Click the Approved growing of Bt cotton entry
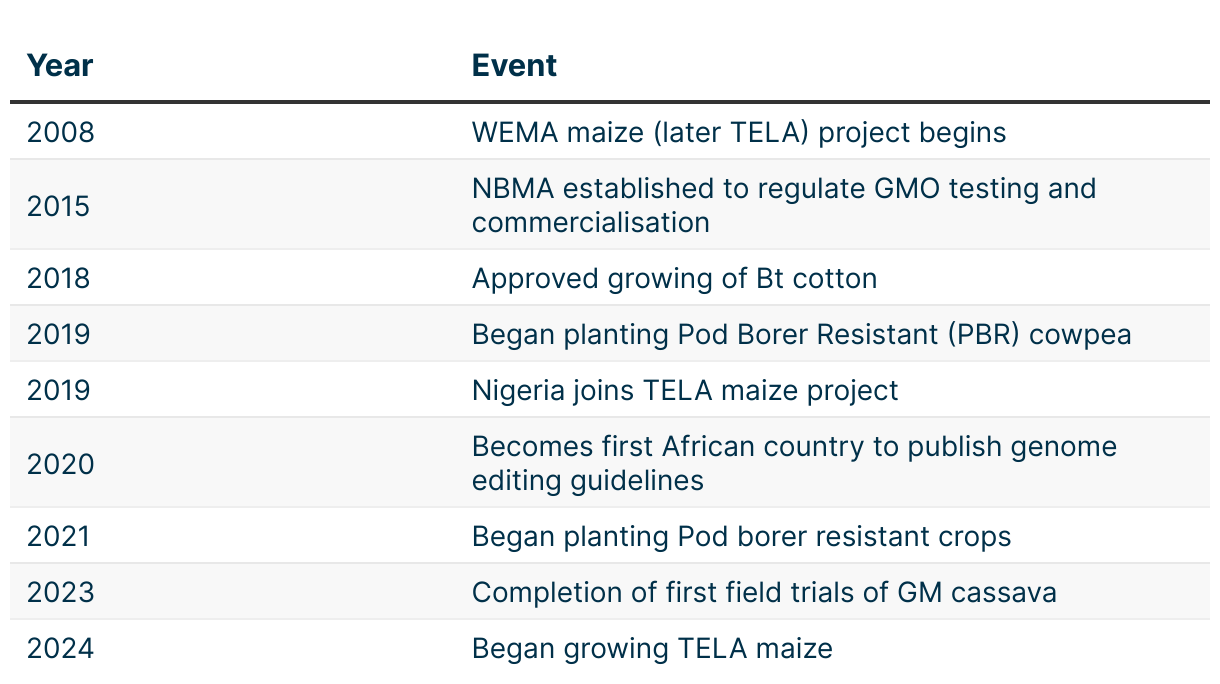 (674, 278)
